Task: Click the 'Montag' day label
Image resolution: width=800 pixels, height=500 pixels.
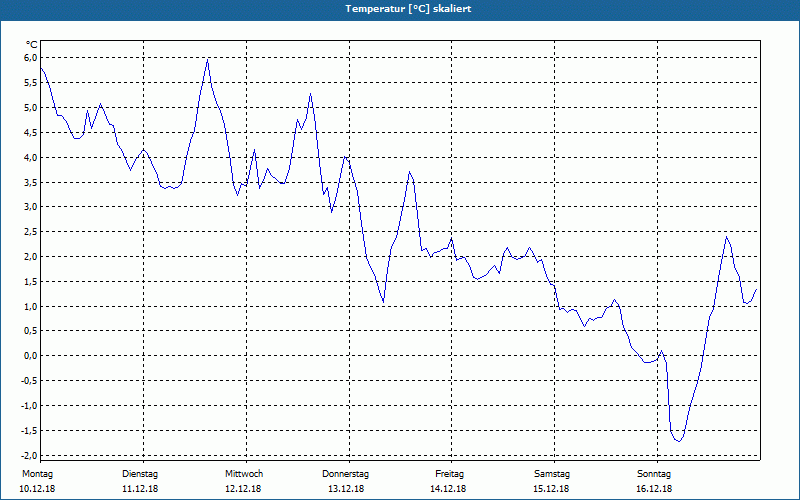Action: [37, 474]
